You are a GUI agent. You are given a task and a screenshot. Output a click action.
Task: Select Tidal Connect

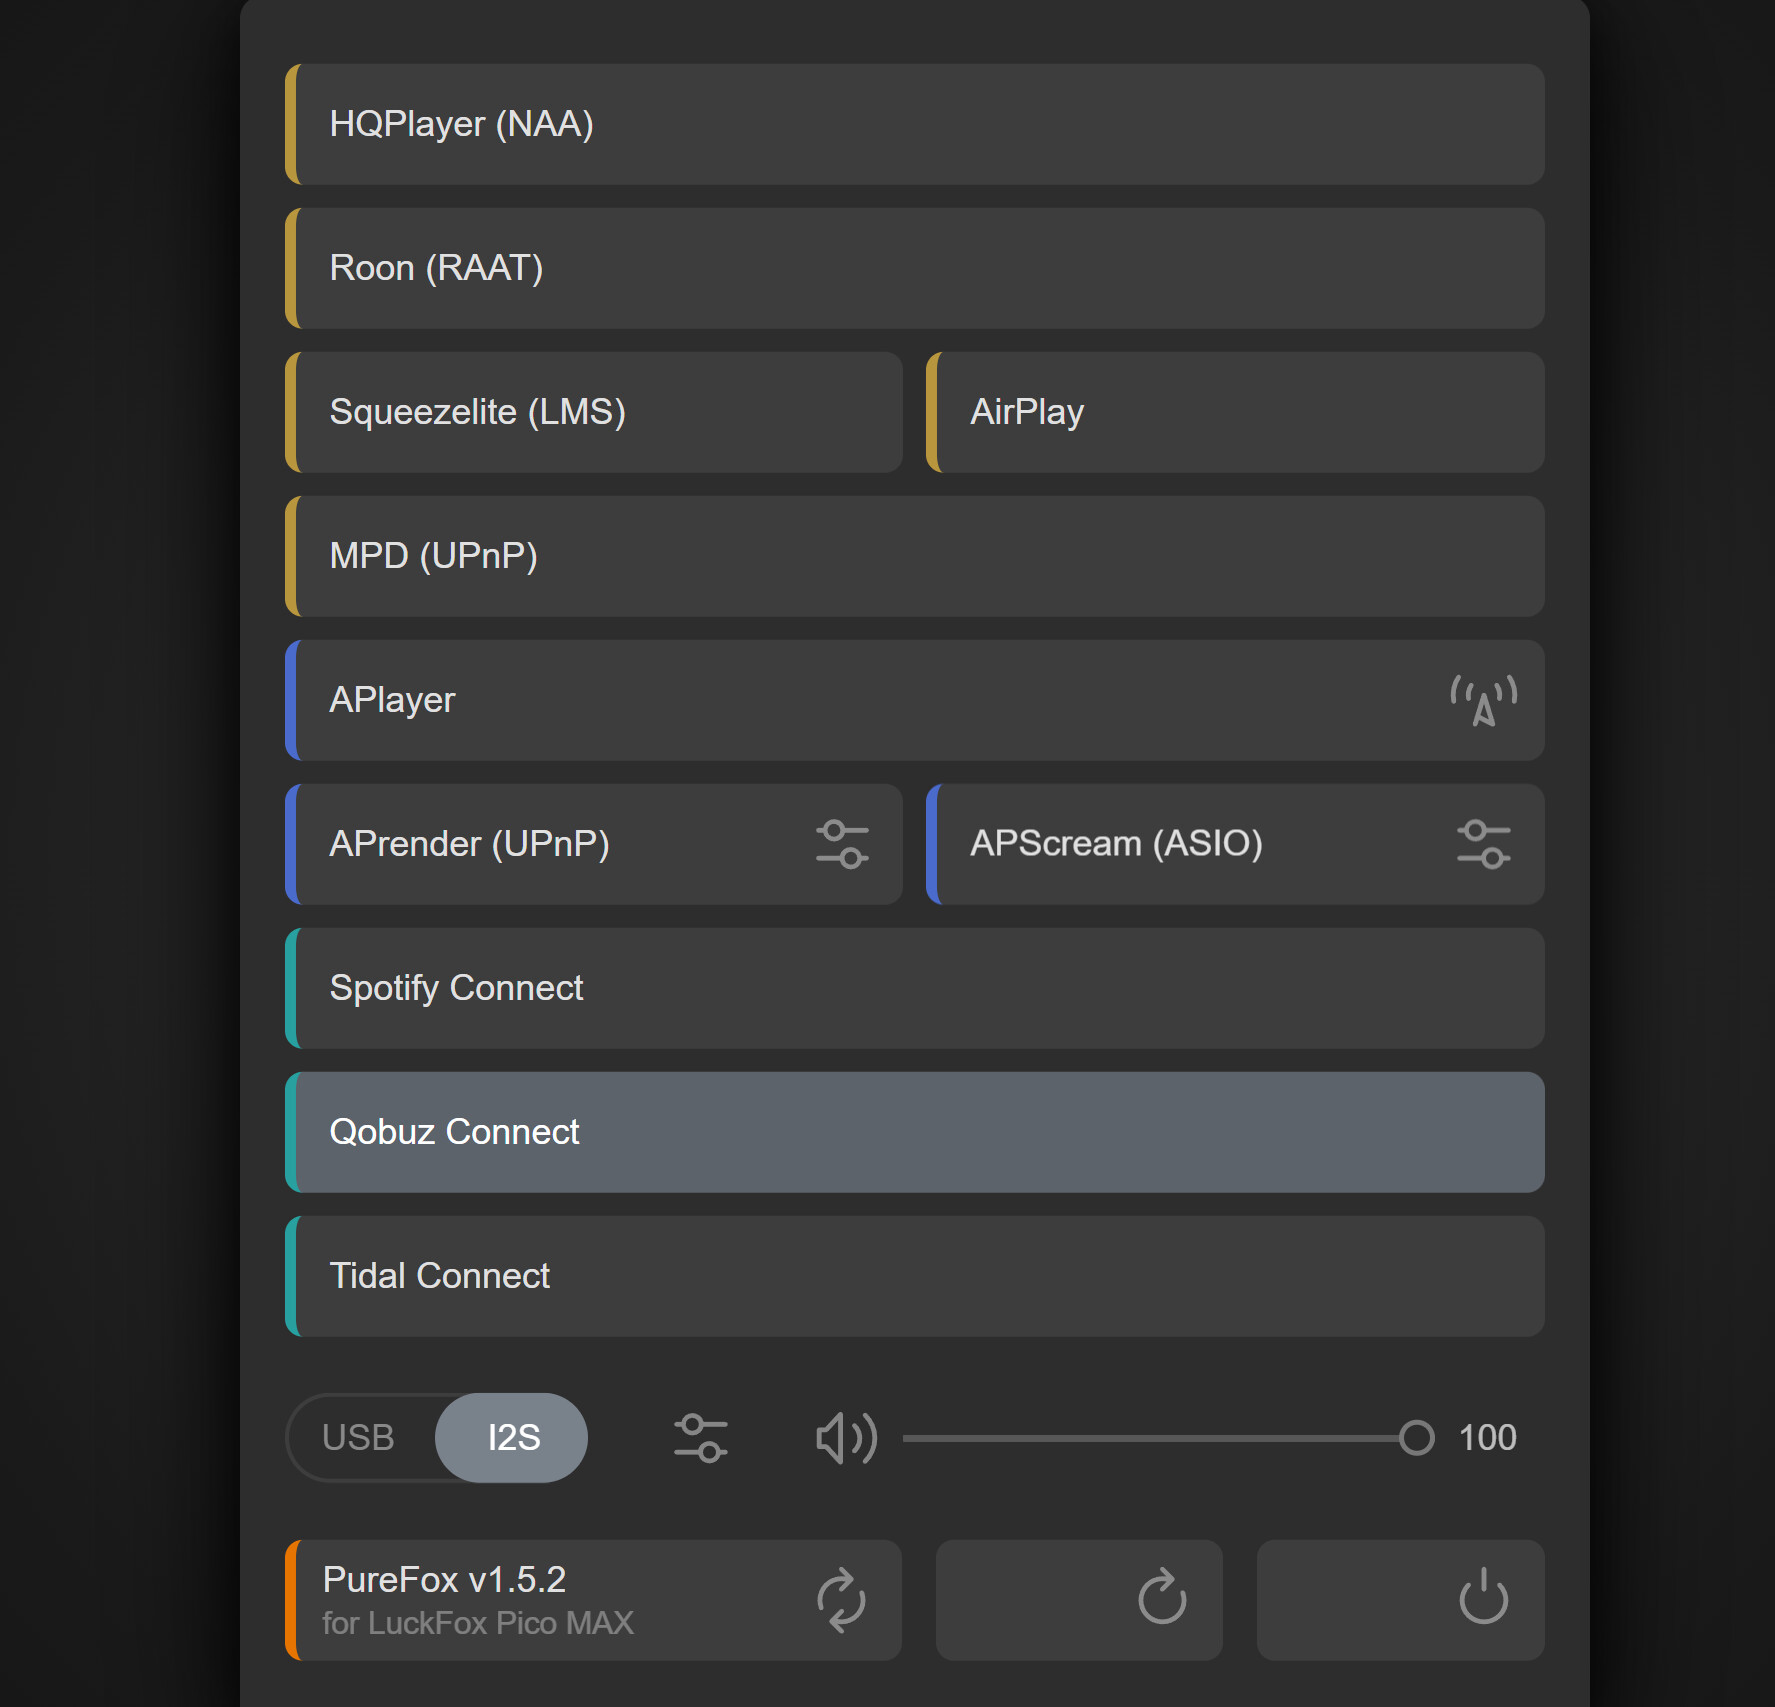pyautogui.click(x=914, y=1276)
